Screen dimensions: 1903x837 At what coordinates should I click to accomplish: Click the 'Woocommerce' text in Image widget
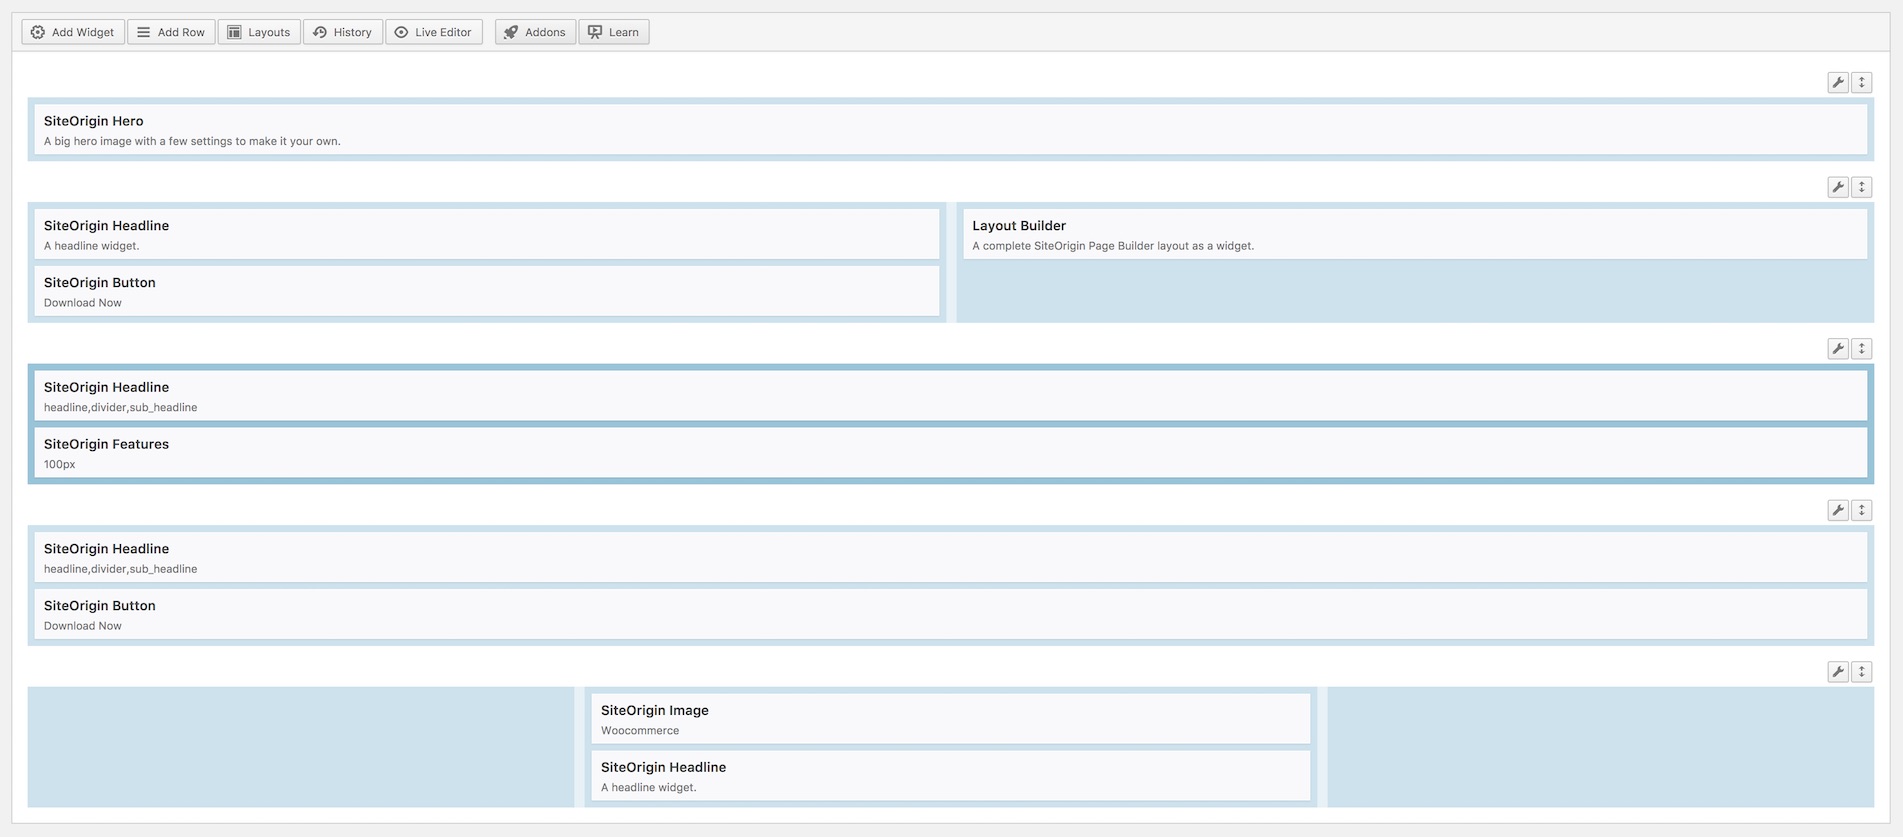click(640, 731)
